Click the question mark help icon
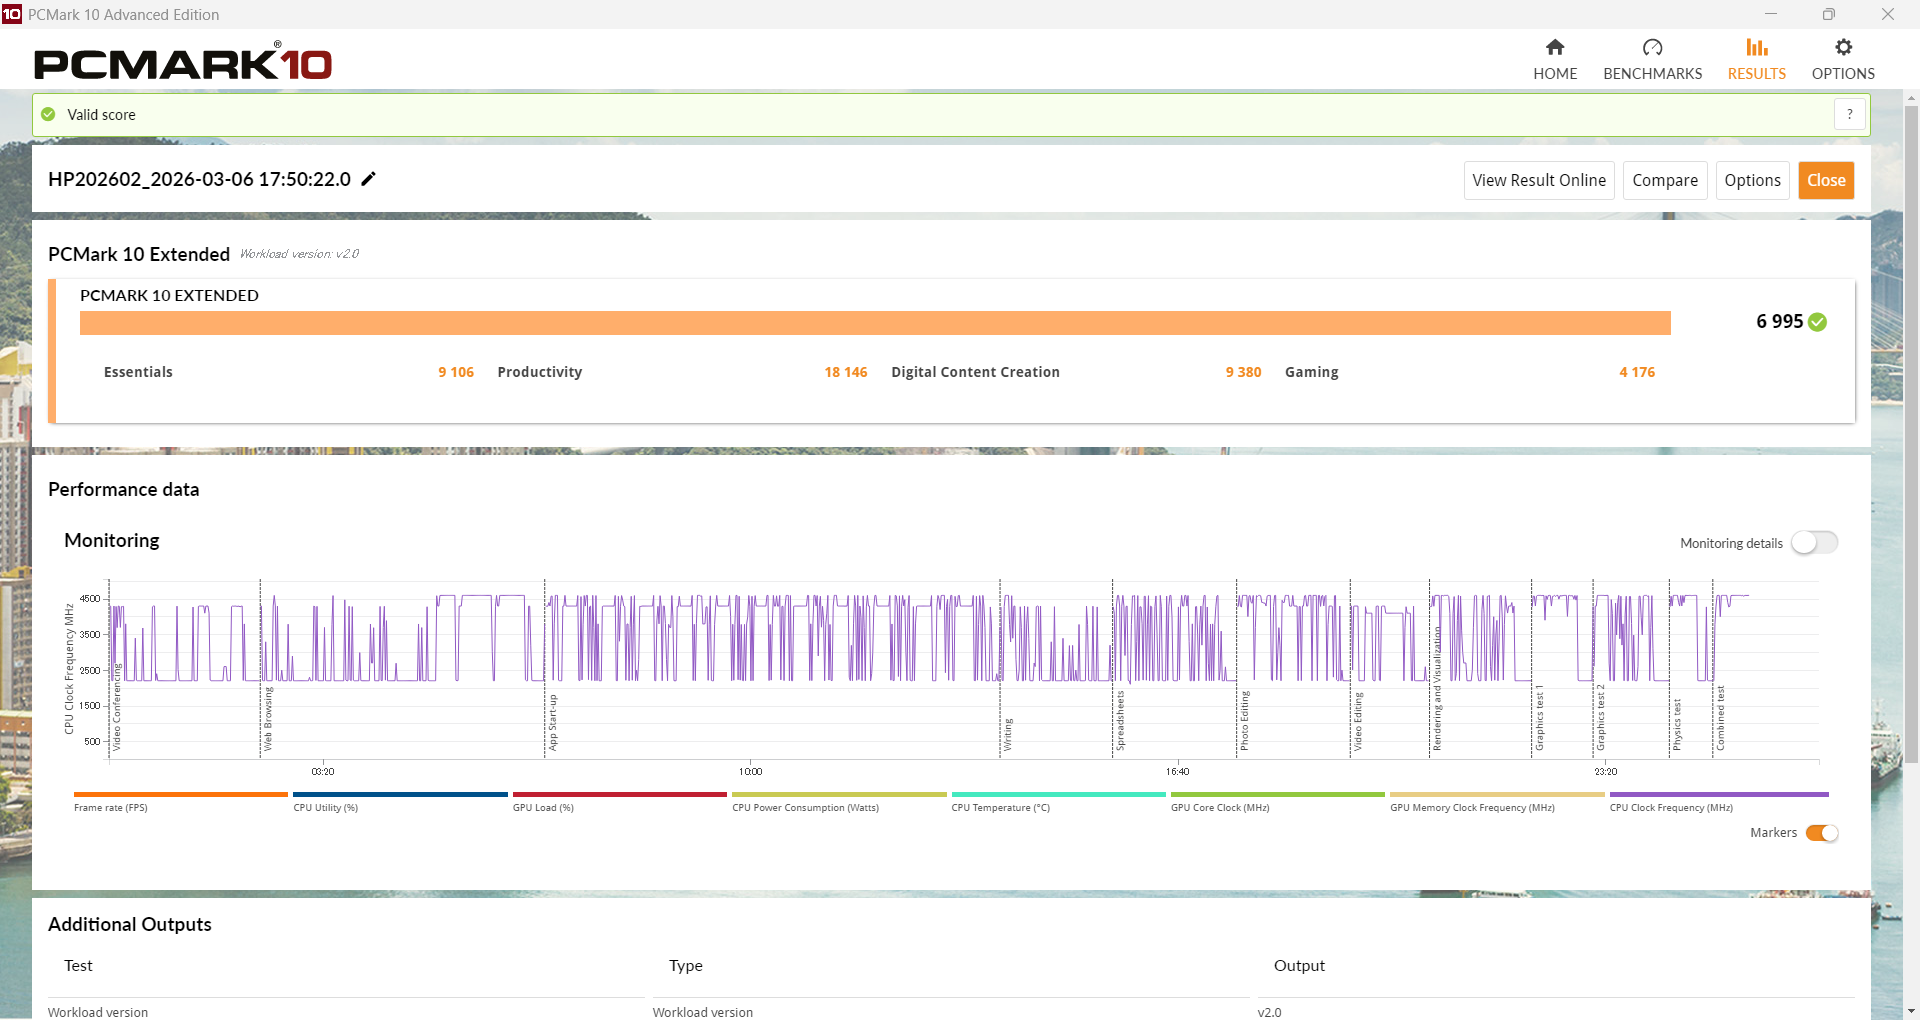 pyautogui.click(x=1849, y=115)
